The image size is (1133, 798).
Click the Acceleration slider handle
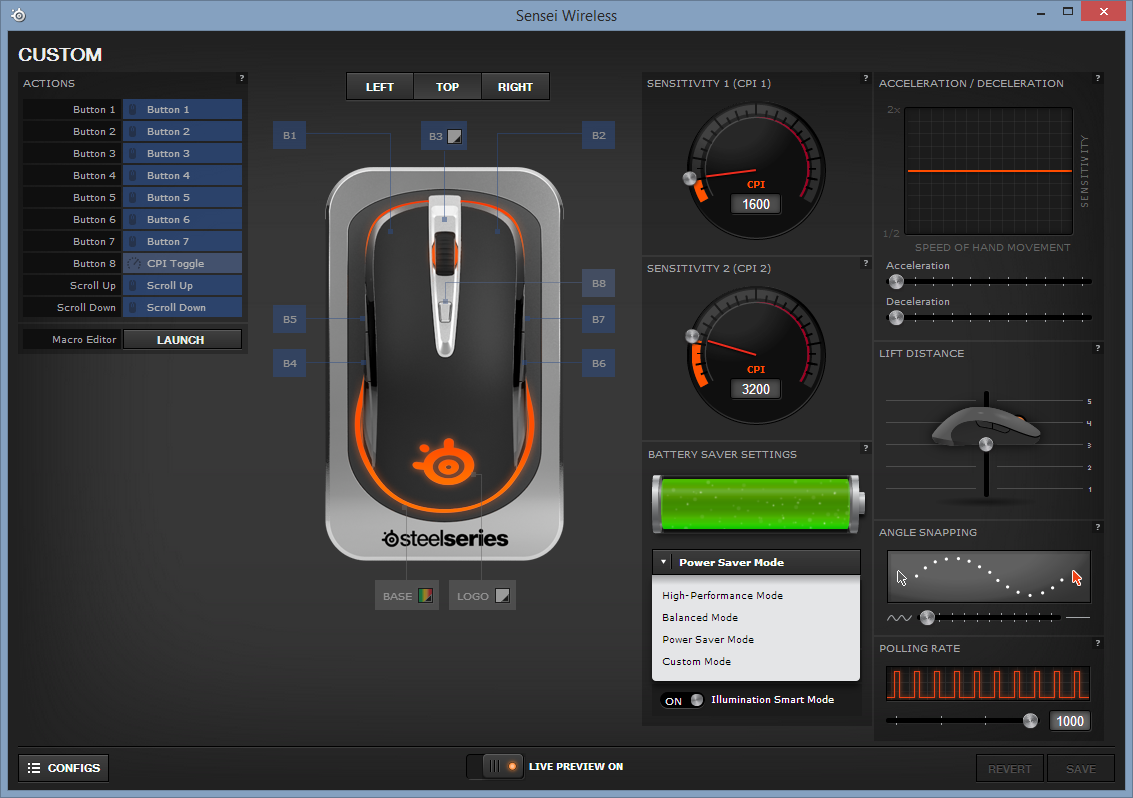tap(896, 282)
